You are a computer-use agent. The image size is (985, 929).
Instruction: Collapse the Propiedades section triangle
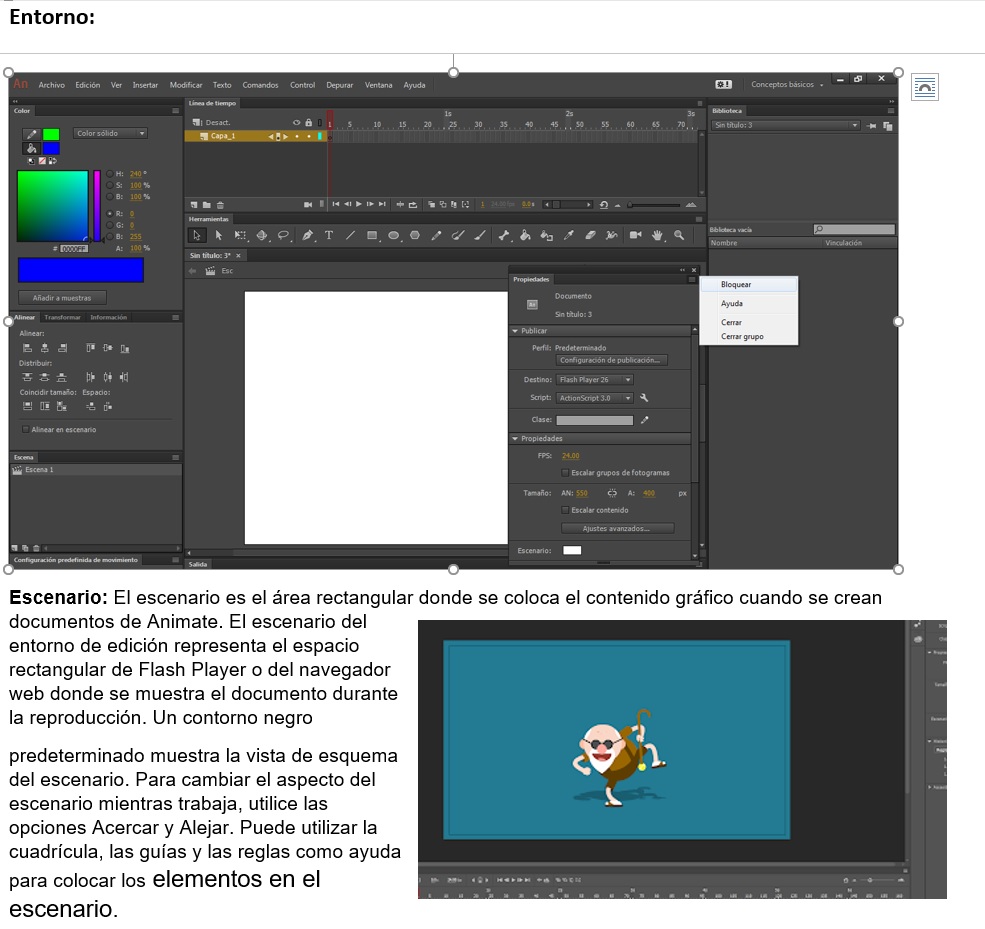click(515, 438)
